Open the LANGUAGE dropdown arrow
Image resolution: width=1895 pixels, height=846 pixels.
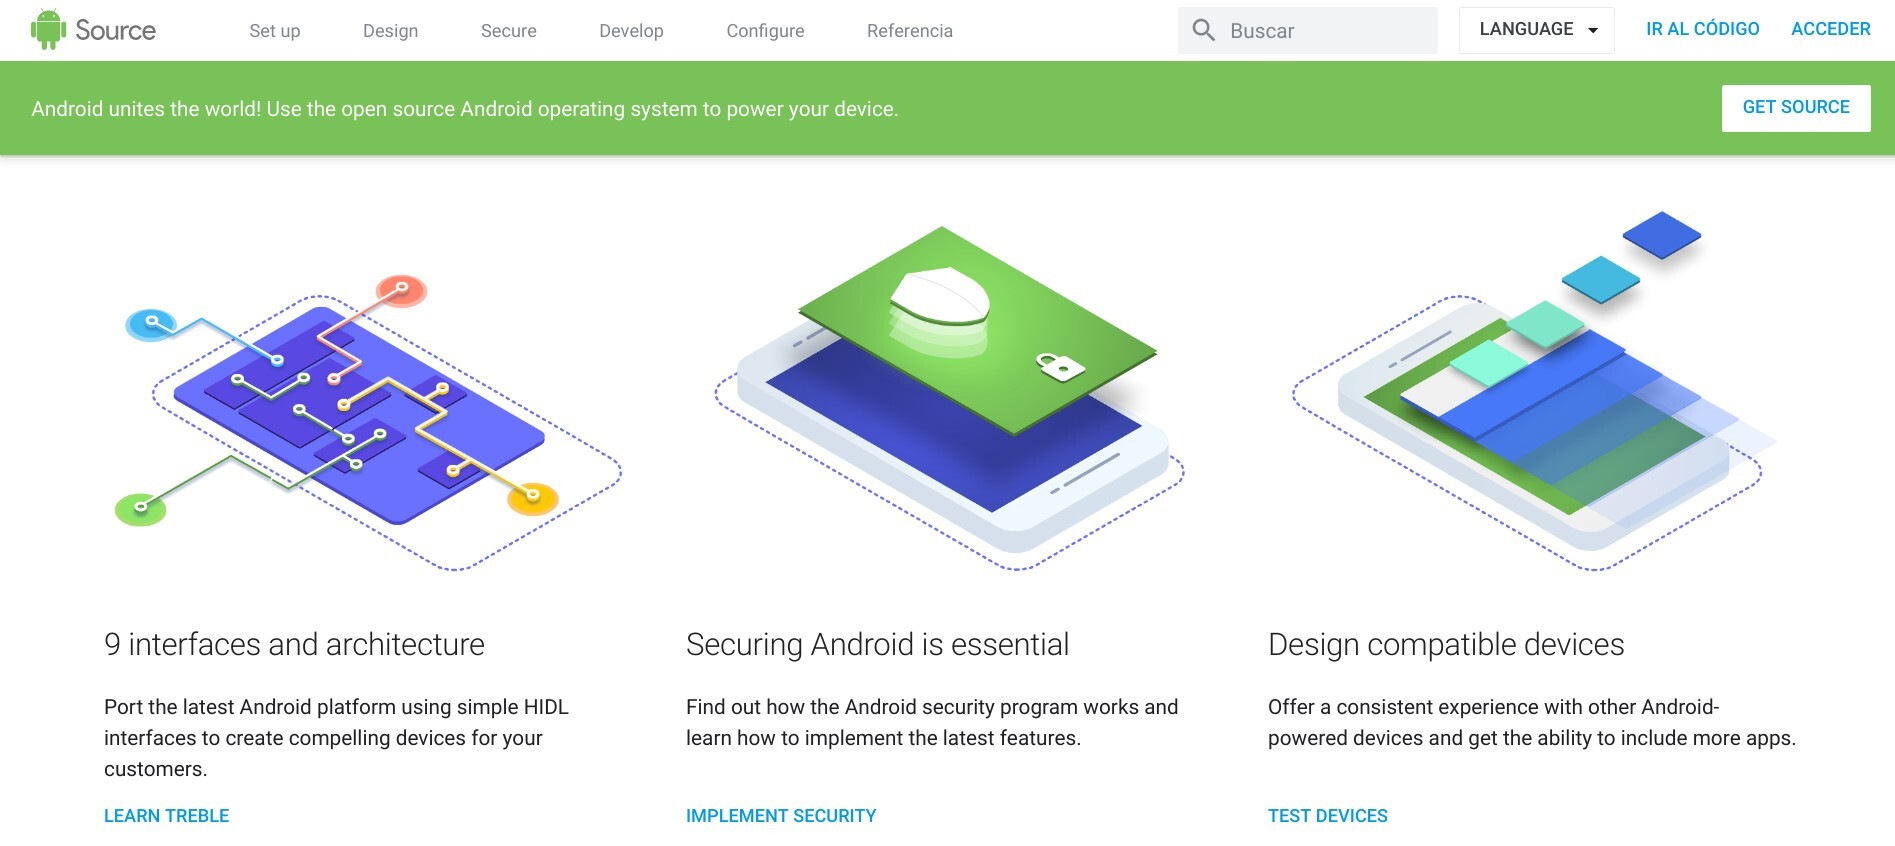pyautogui.click(x=1593, y=30)
